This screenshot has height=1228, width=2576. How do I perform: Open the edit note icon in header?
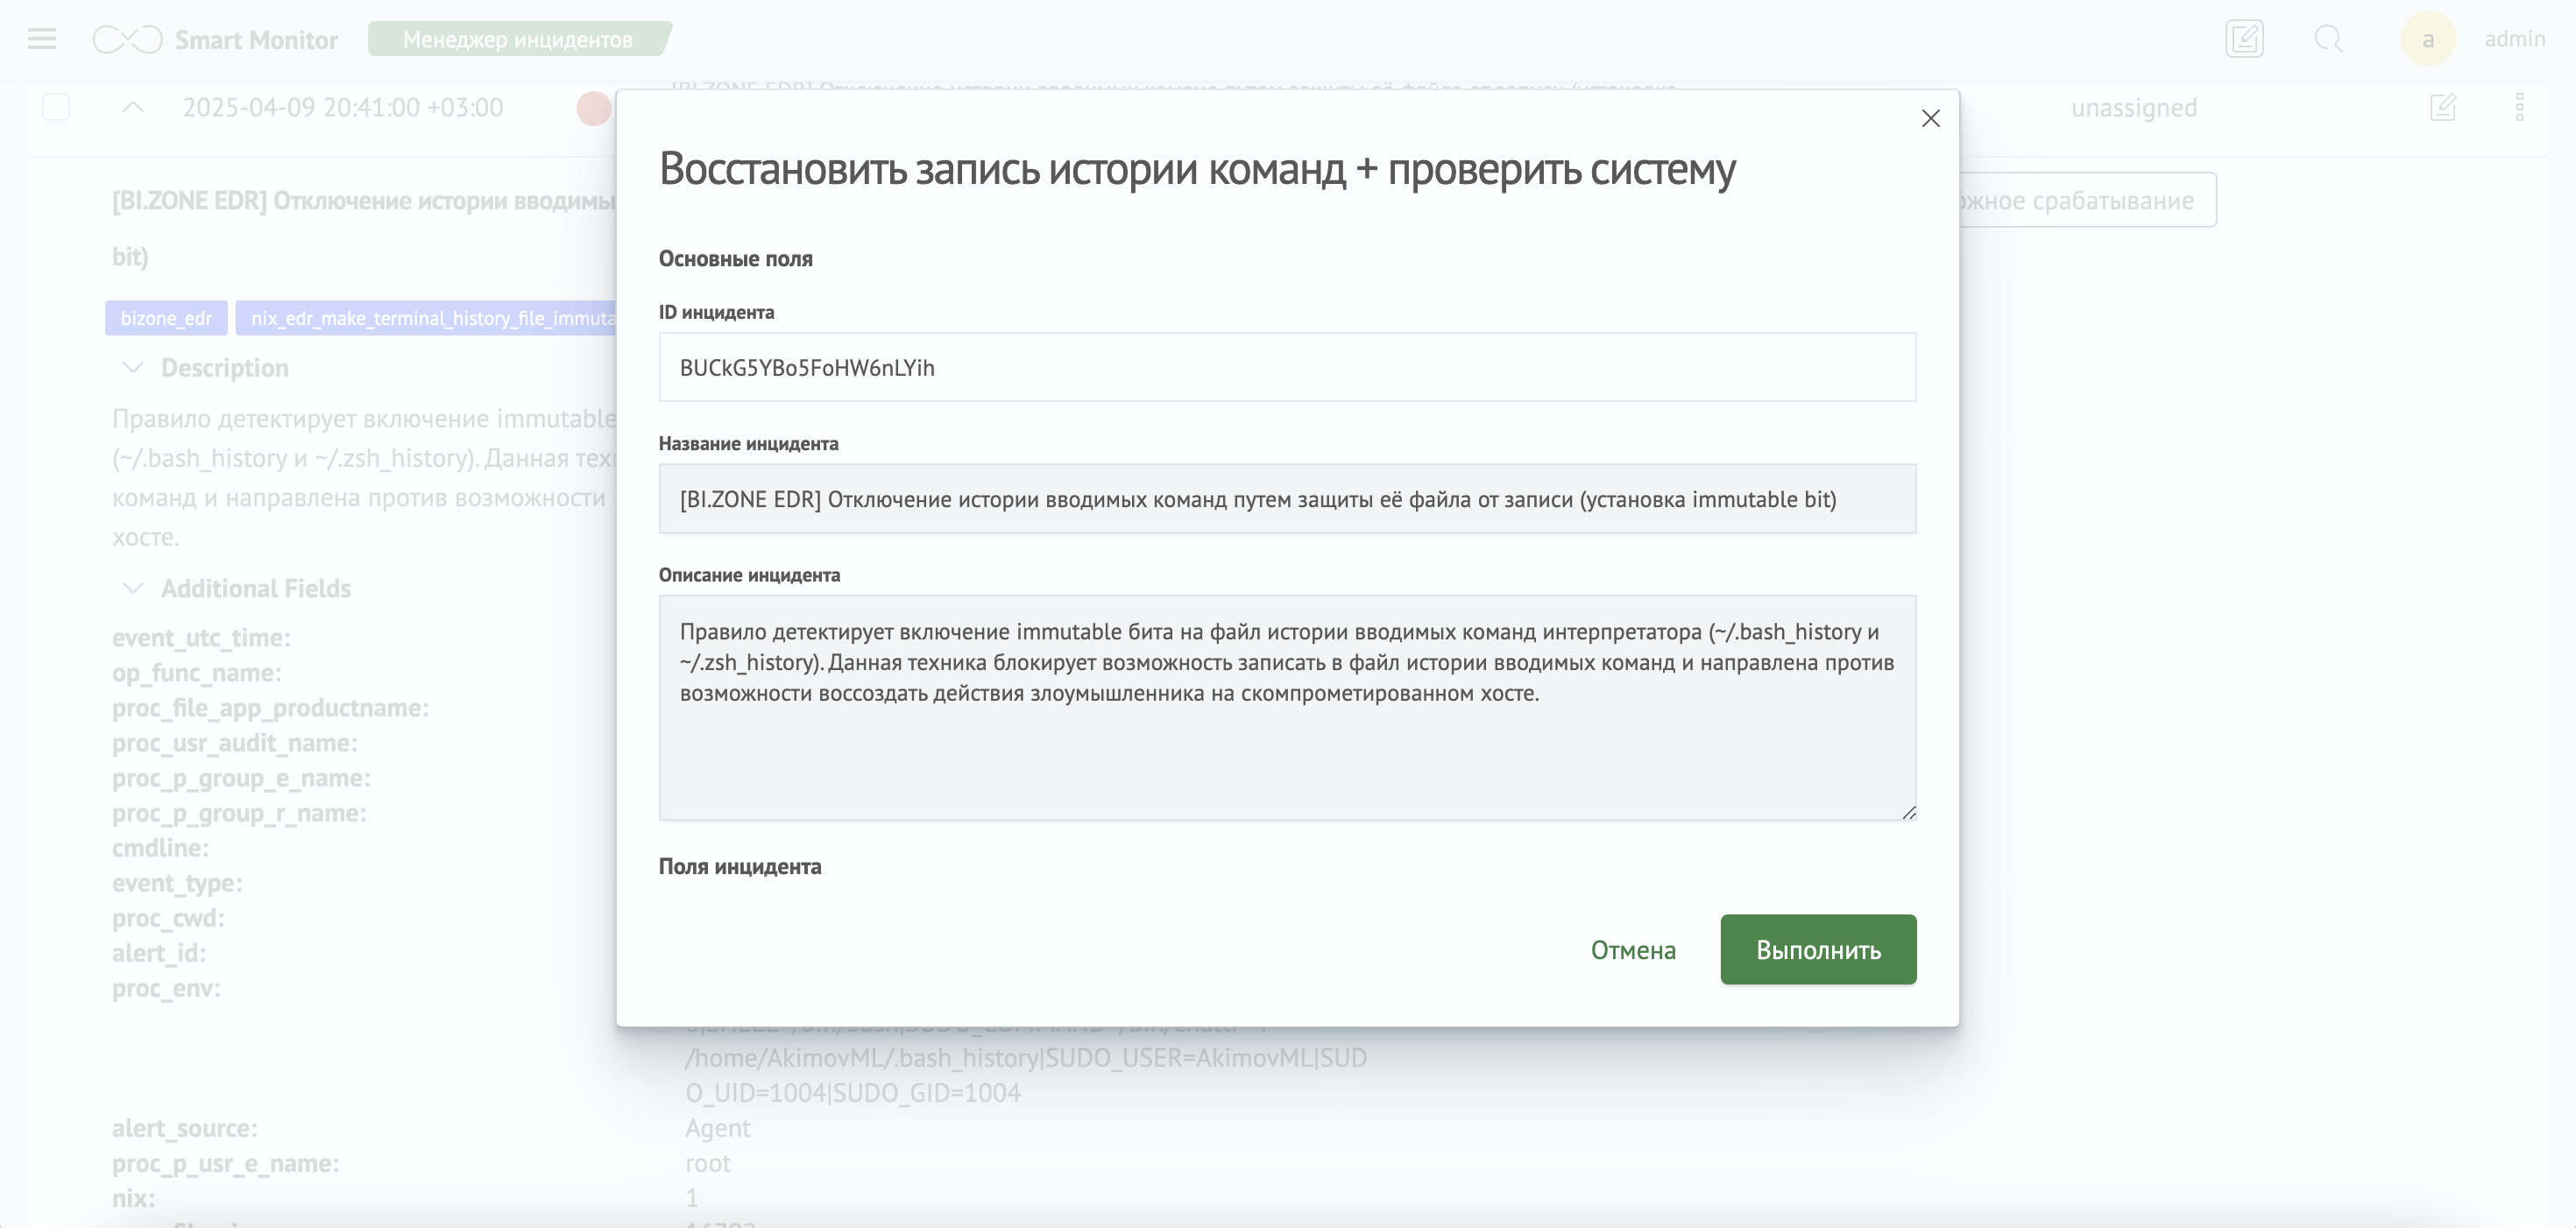2244,39
